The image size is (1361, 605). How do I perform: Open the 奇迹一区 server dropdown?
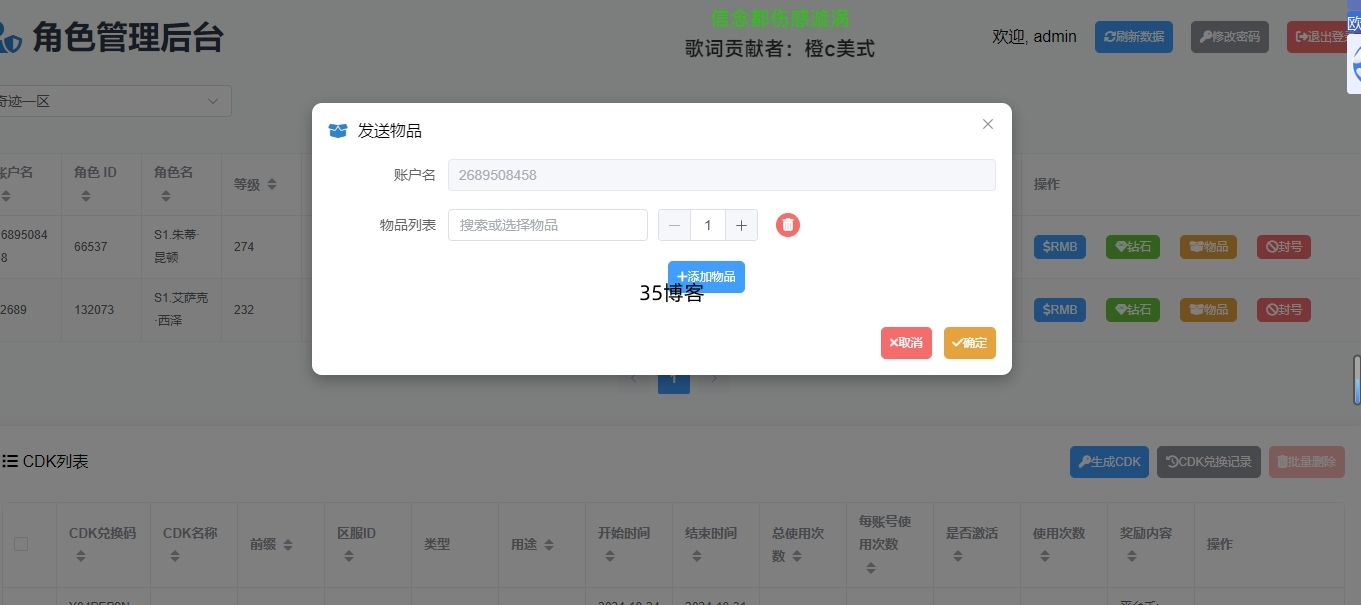[115, 100]
